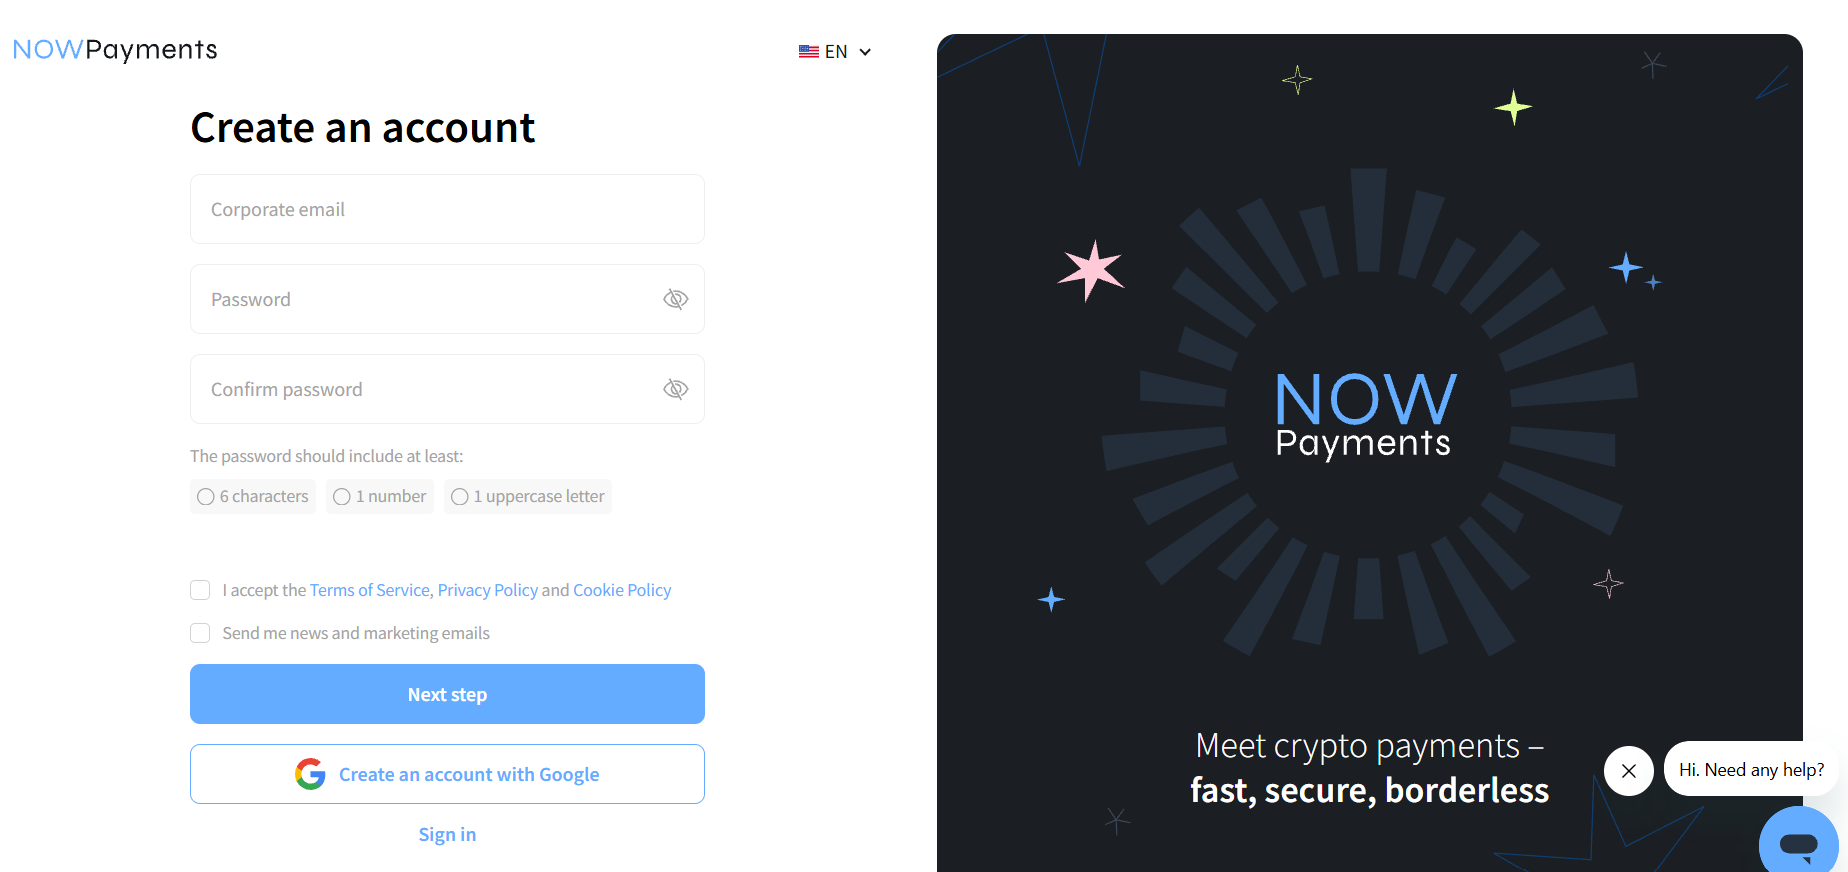Click the '6 characters' requirement indicator
The height and width of the screenshot is (872, 1848).
tap(252, 496)
